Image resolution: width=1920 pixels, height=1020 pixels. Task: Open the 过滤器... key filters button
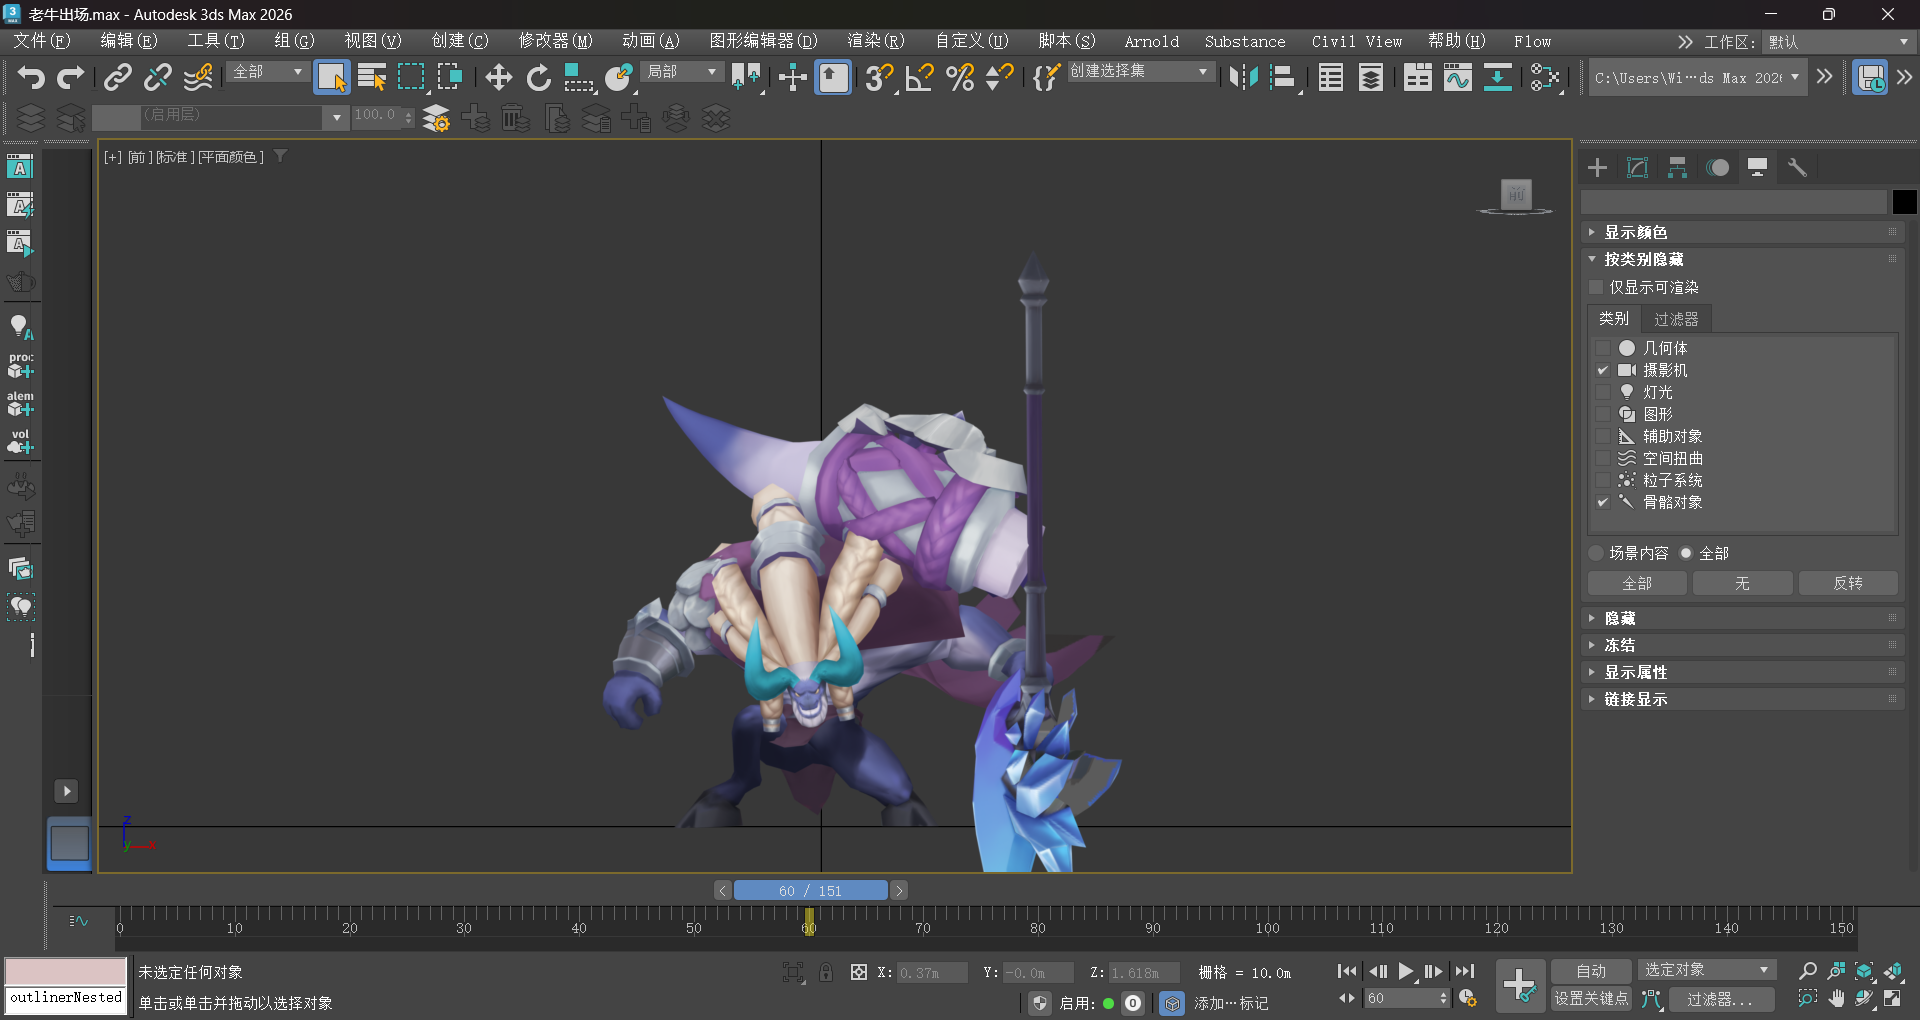coord(1721,998)
